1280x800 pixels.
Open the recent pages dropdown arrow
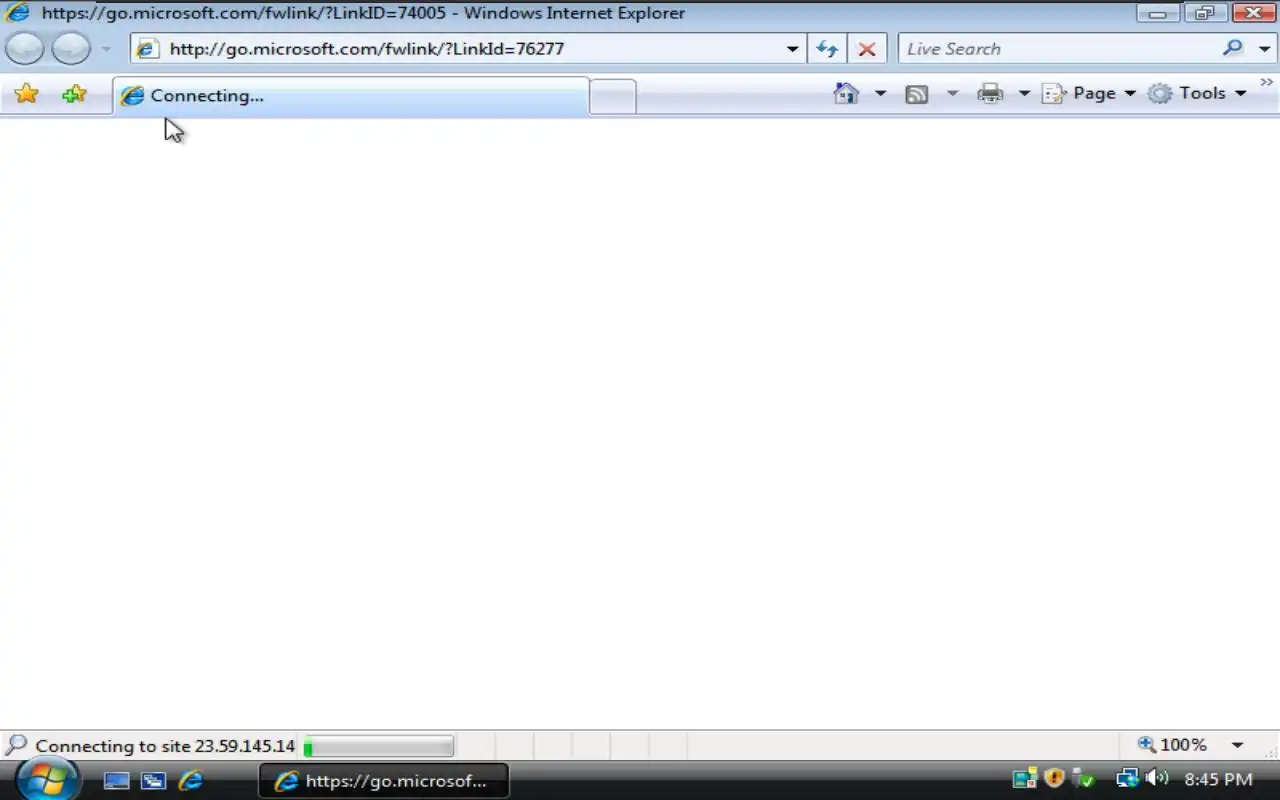[x=106, y=49]
